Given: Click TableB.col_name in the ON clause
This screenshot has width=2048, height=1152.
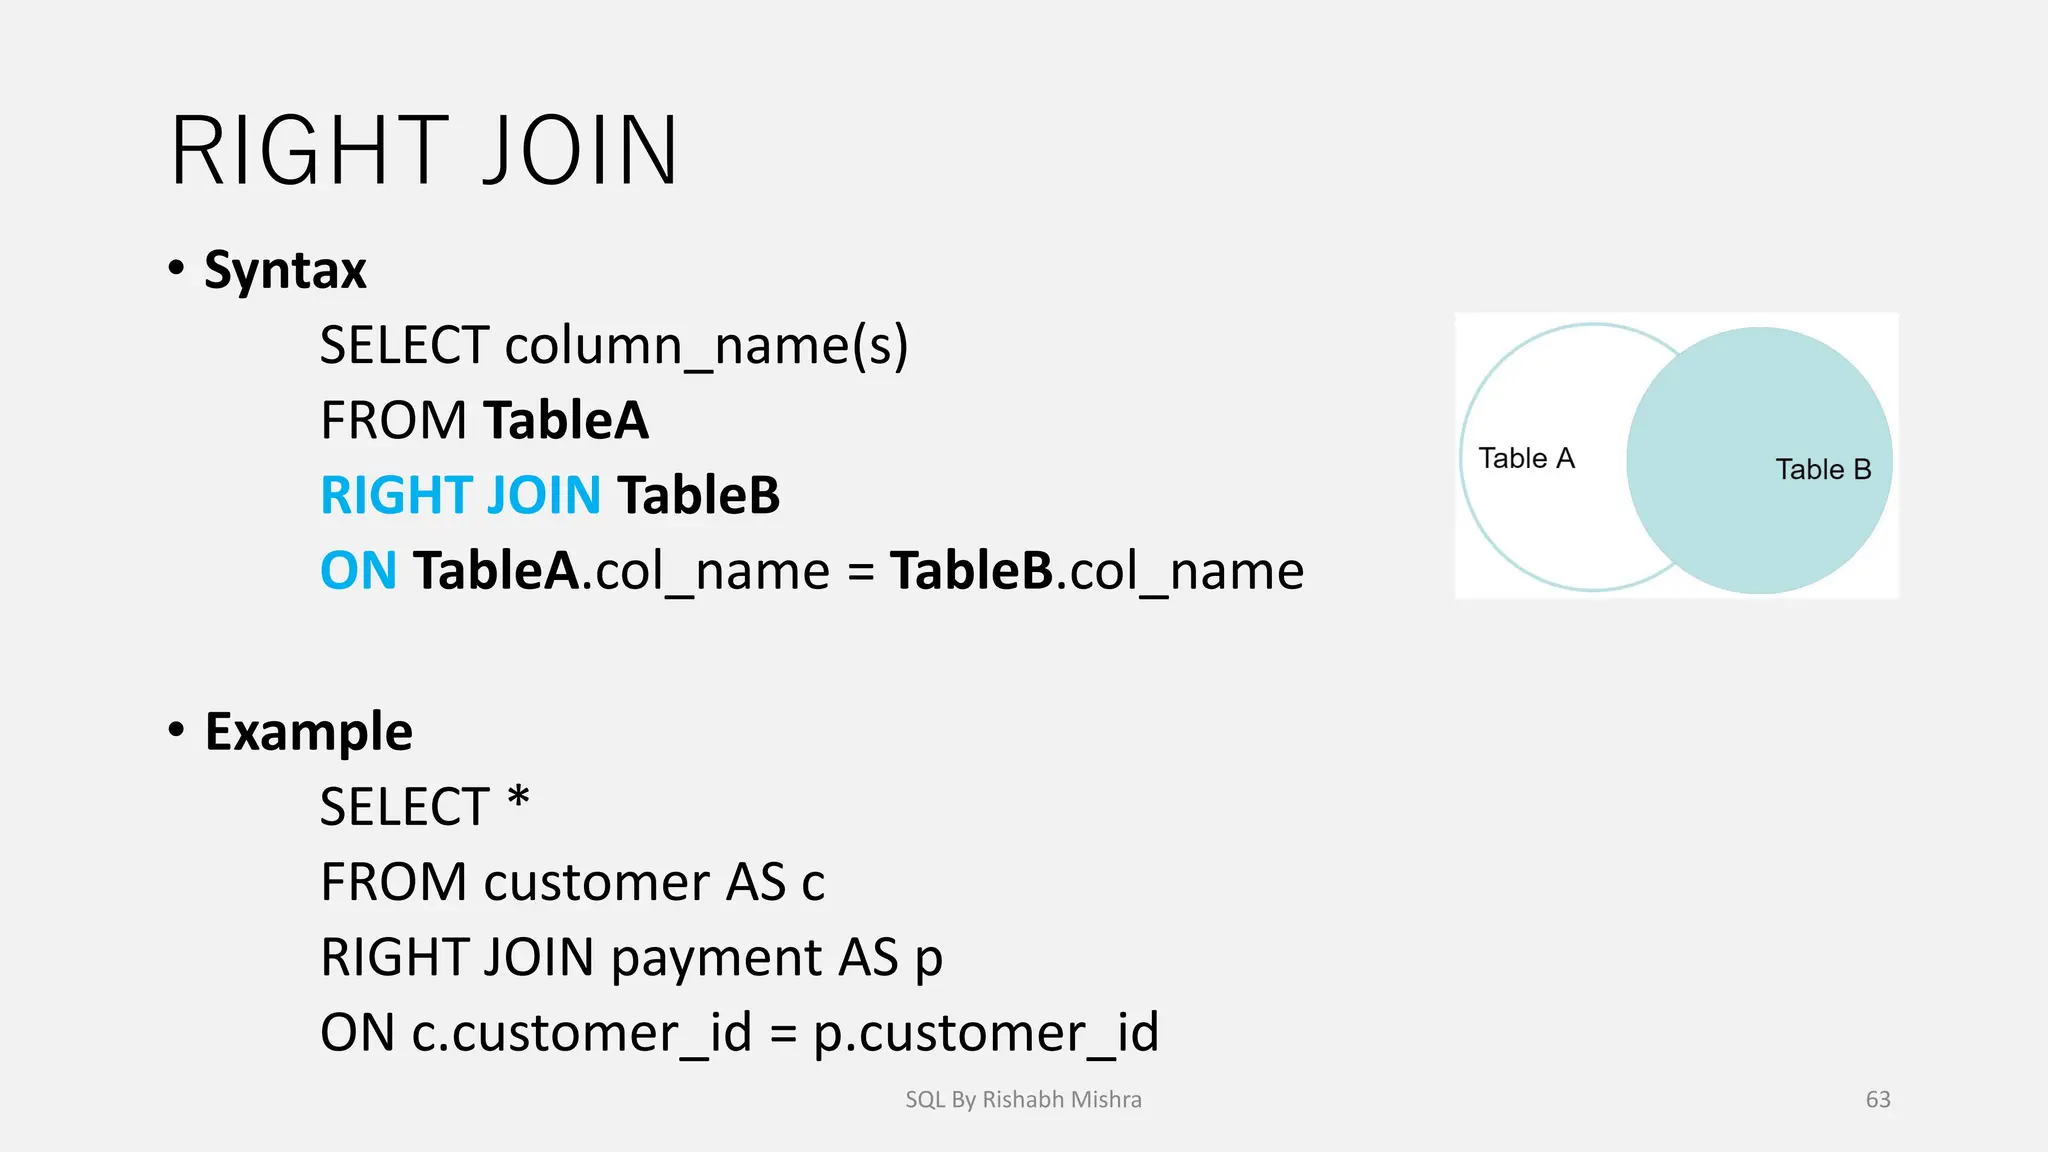Looking at the screenshot, I should [1097, 571].
